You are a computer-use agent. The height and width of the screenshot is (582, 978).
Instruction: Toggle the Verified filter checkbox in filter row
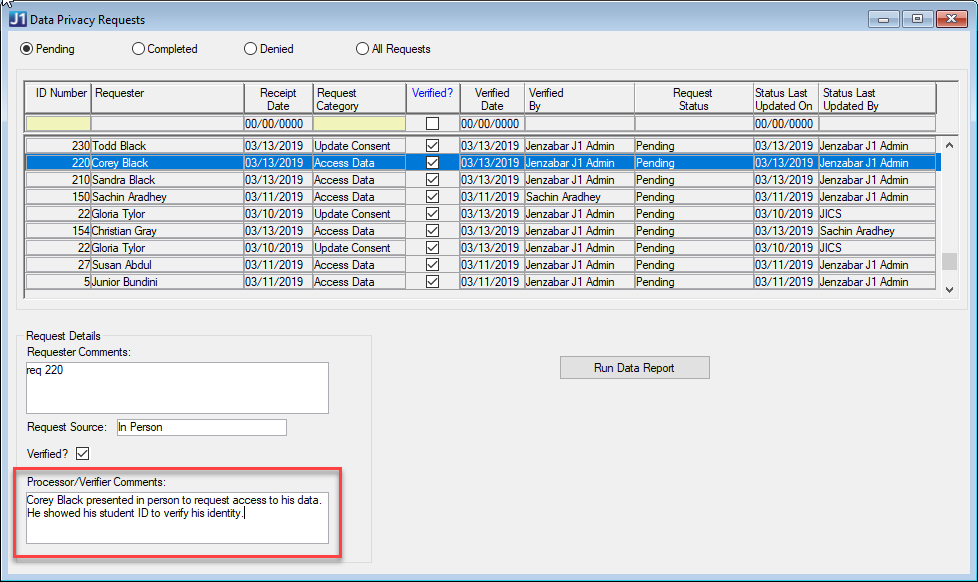pos(432,124)
